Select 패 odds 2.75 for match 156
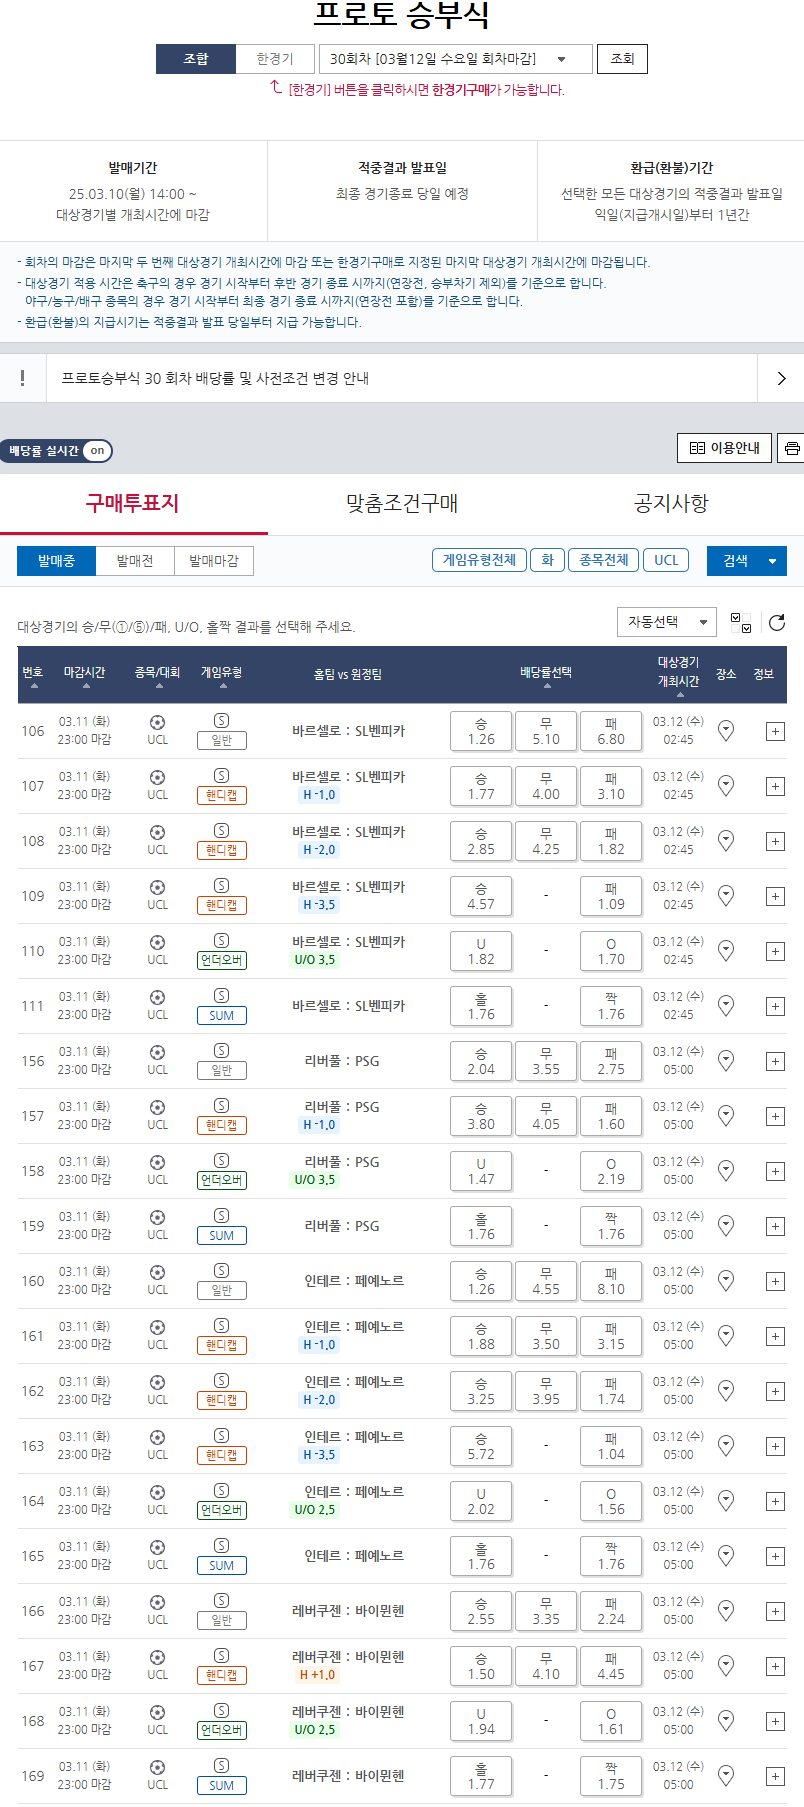 click(x=611, y=1061)
